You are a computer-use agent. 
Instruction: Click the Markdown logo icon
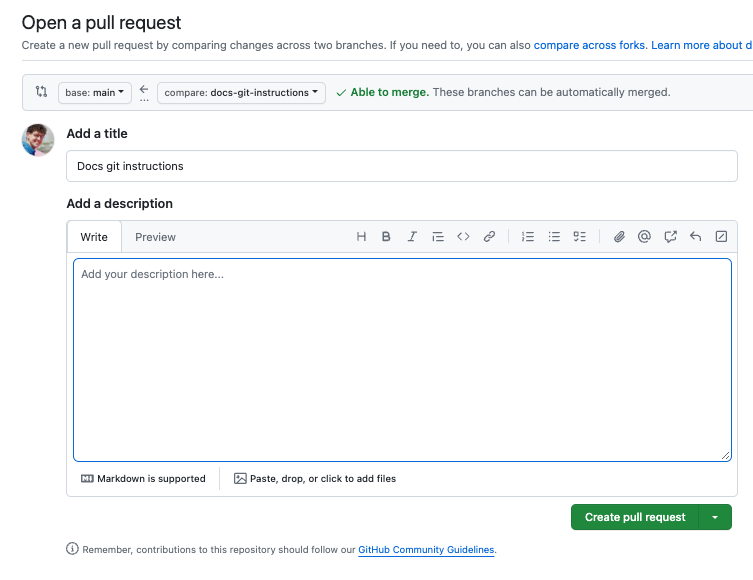tap(87, 478)
